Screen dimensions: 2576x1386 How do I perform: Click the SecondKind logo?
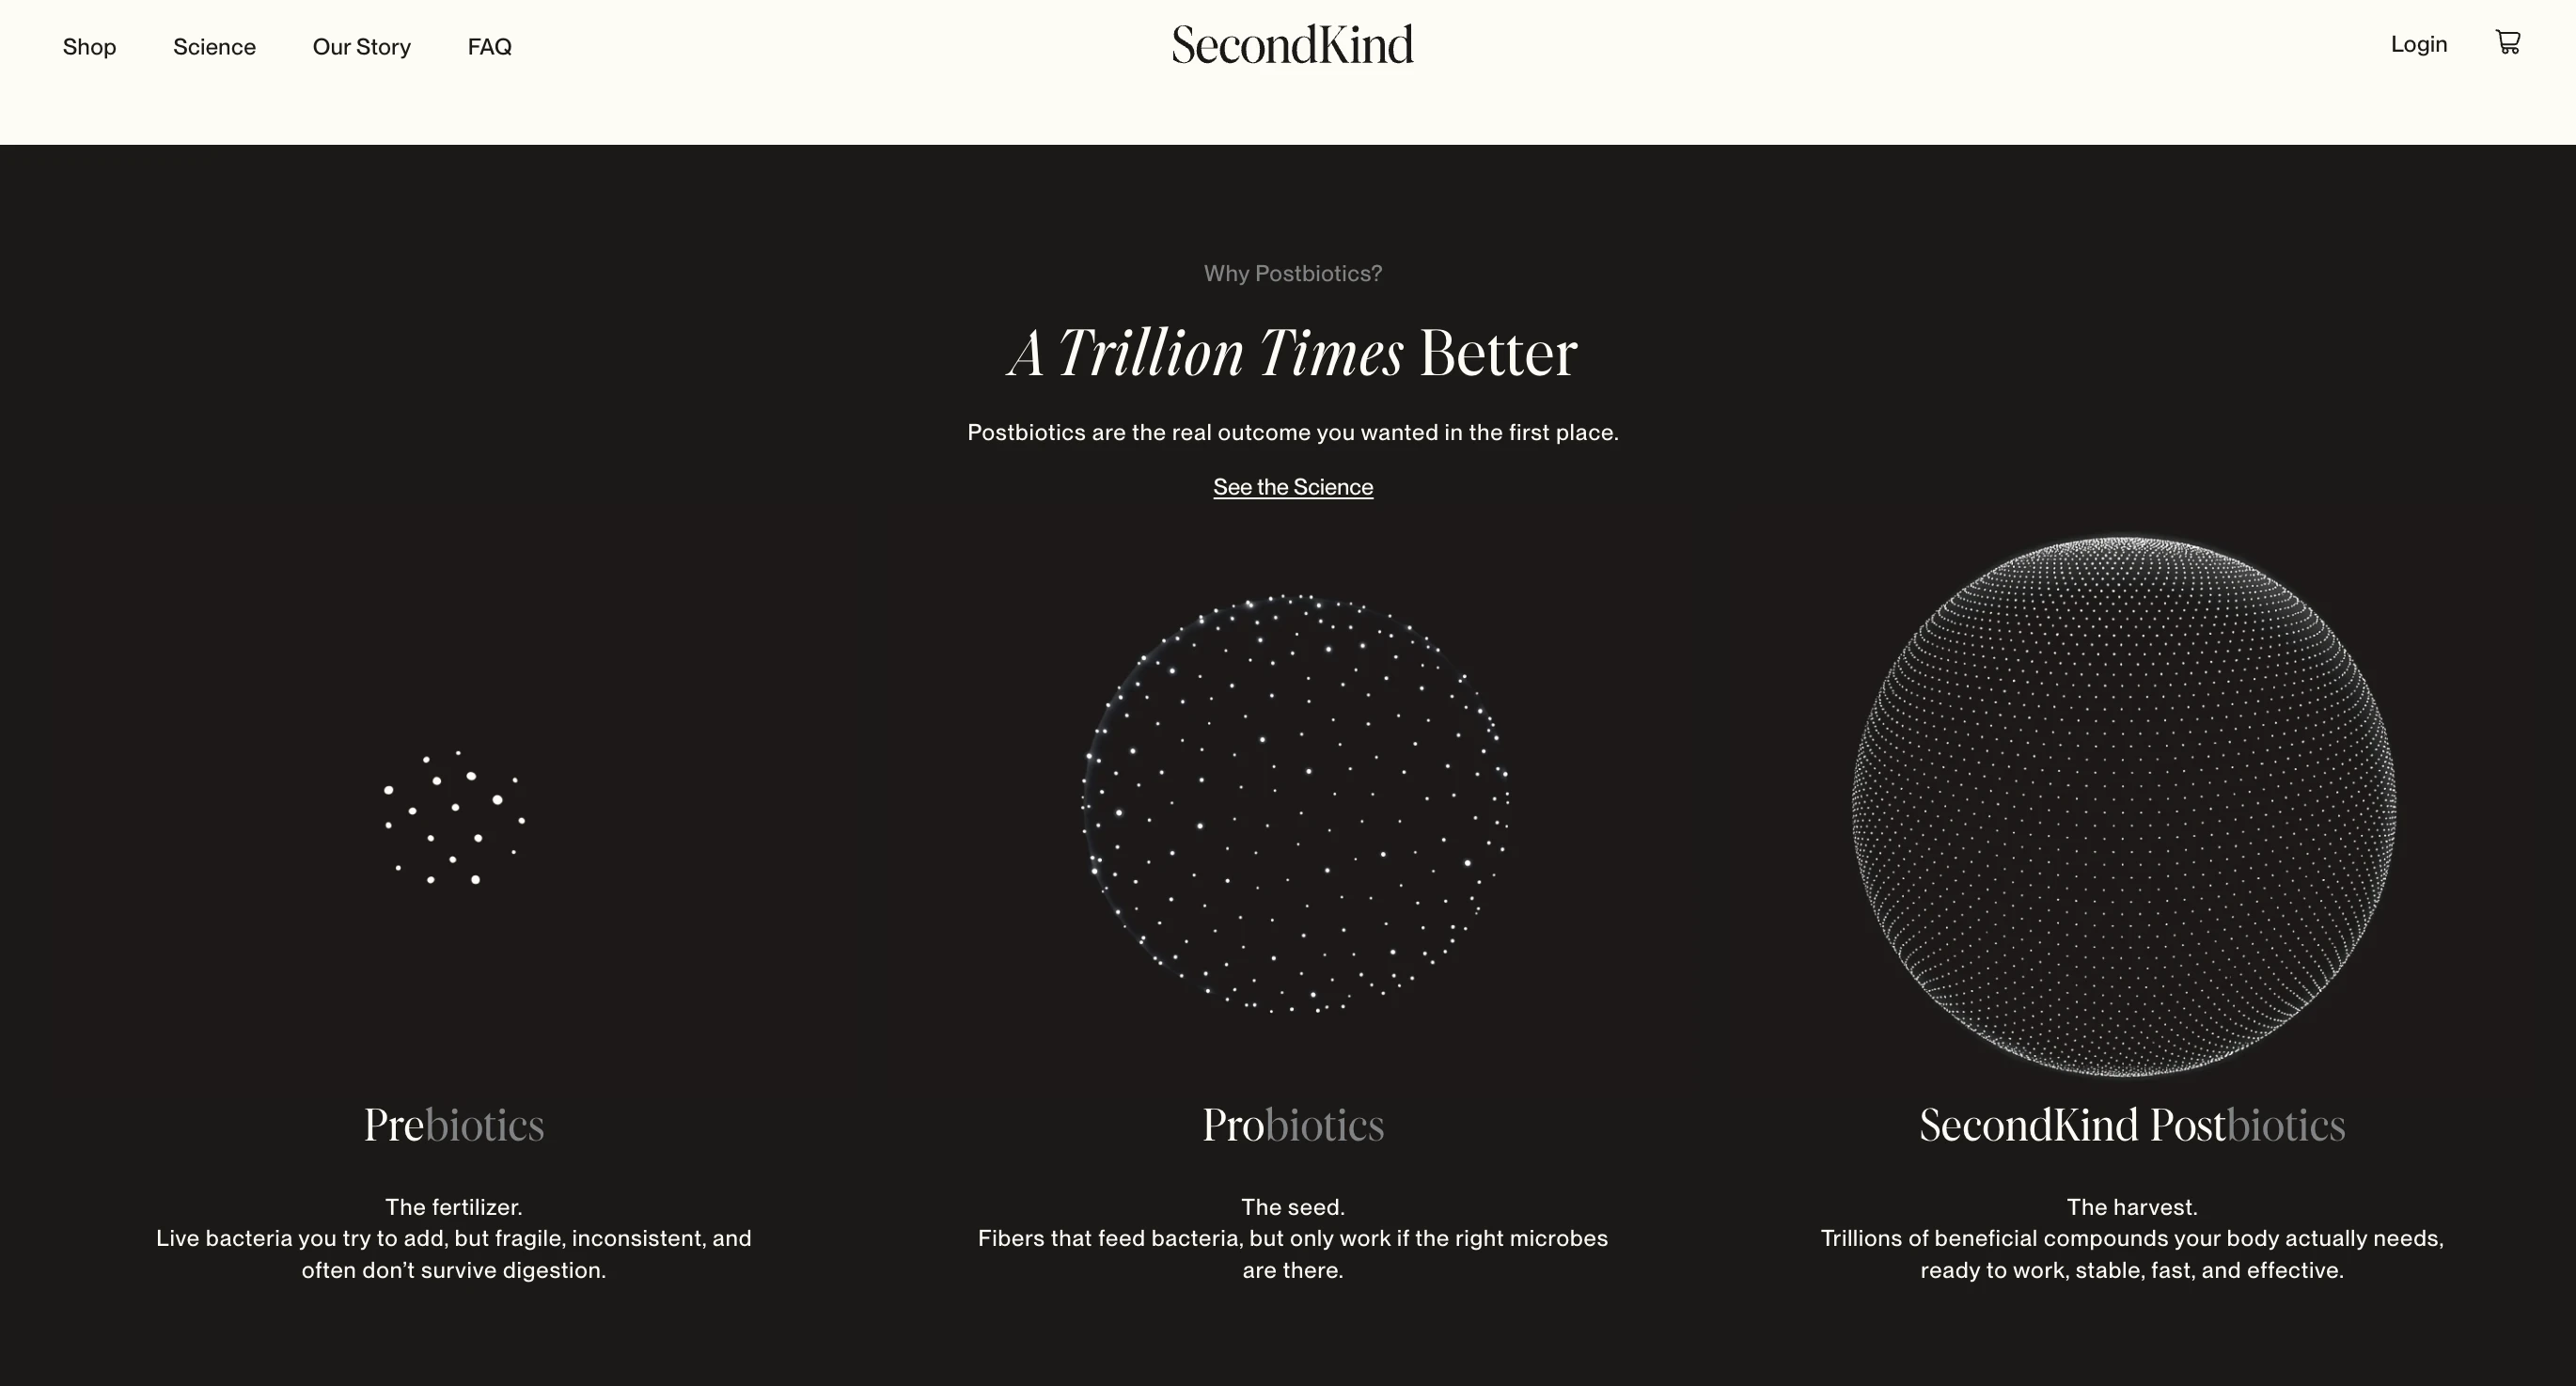(x=1292, y=45)
